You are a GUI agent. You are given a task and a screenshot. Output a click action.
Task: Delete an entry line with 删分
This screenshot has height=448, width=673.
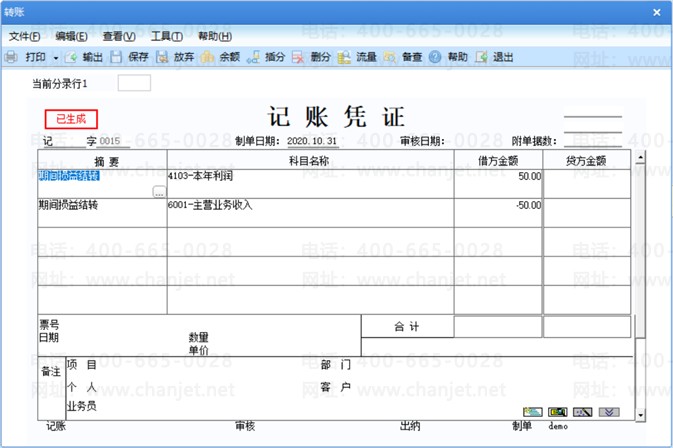click(x=312, y=57)
